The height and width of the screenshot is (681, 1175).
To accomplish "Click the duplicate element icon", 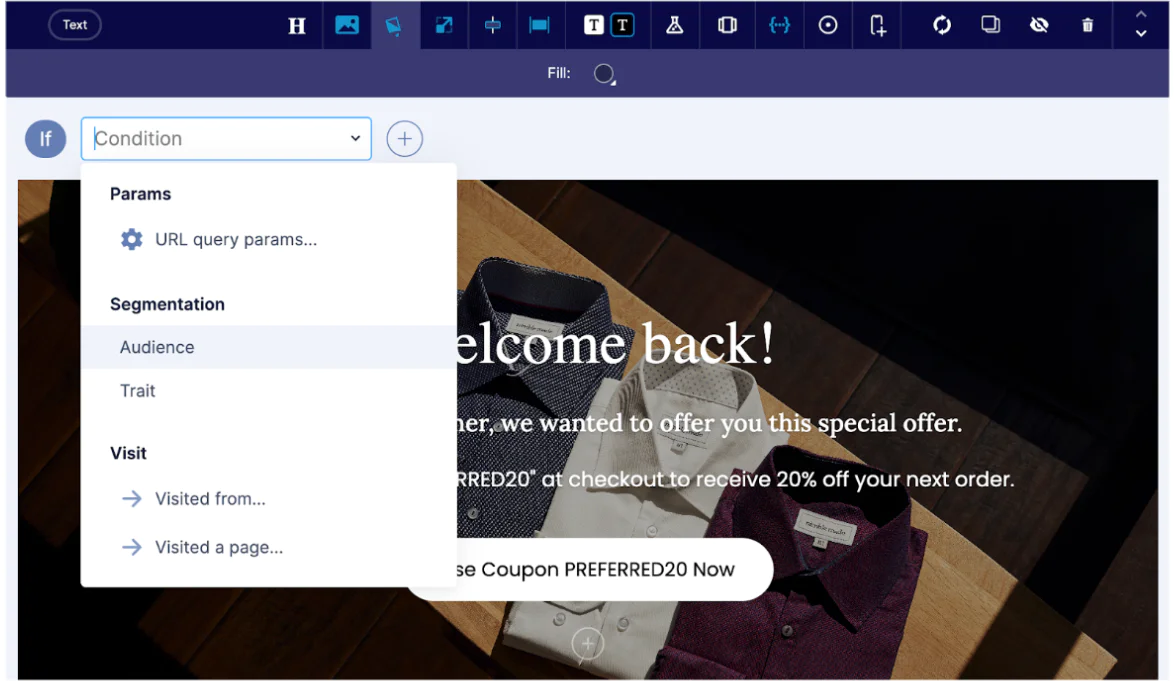I will (x=990, y=25).
